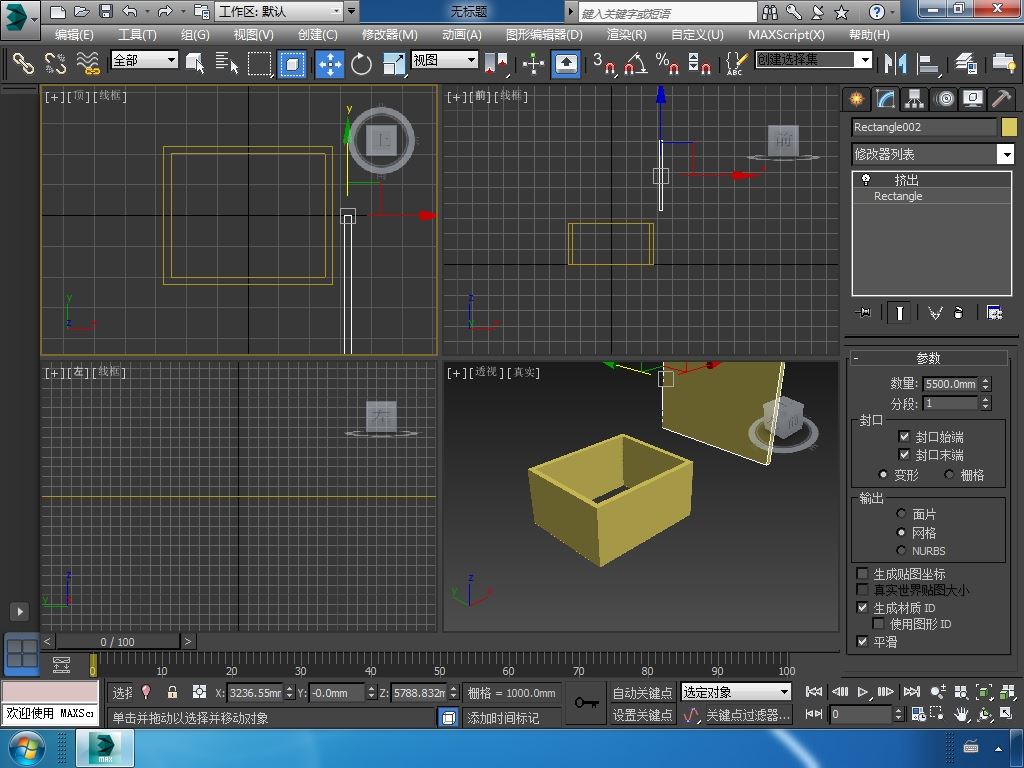Open the 全部 selection filter dropdown
Viewport: 1024px width, 768px height.
(144, 60)
